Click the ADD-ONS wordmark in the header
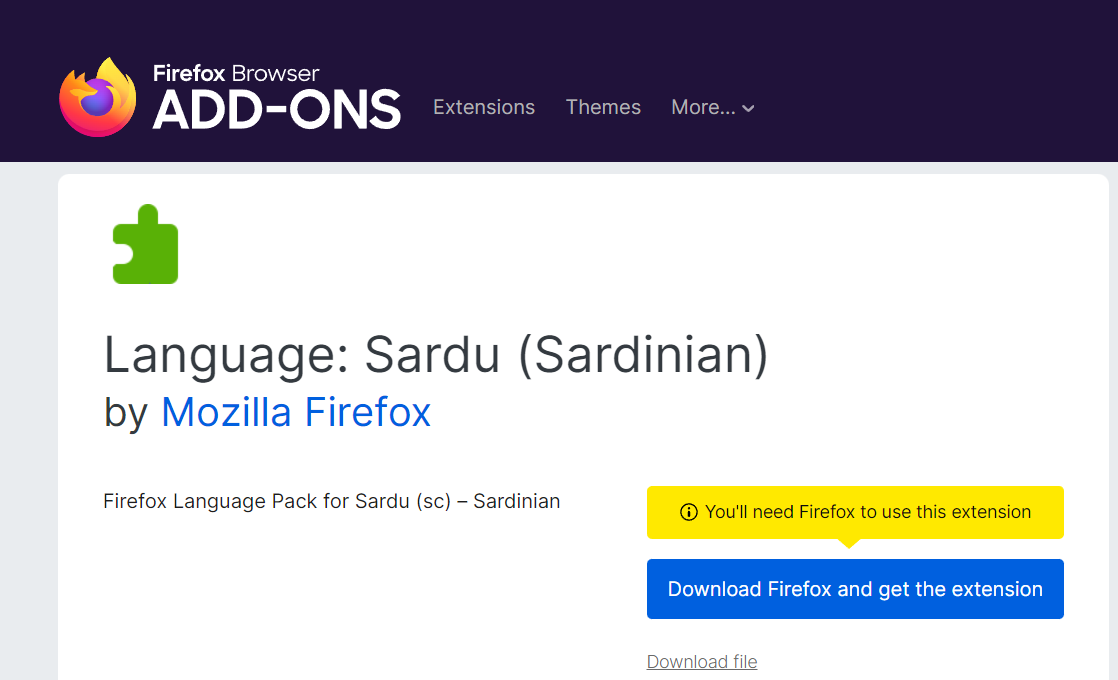Image resolution: width=1118 pixels, height=680 pixels. [x=277, y=110]
